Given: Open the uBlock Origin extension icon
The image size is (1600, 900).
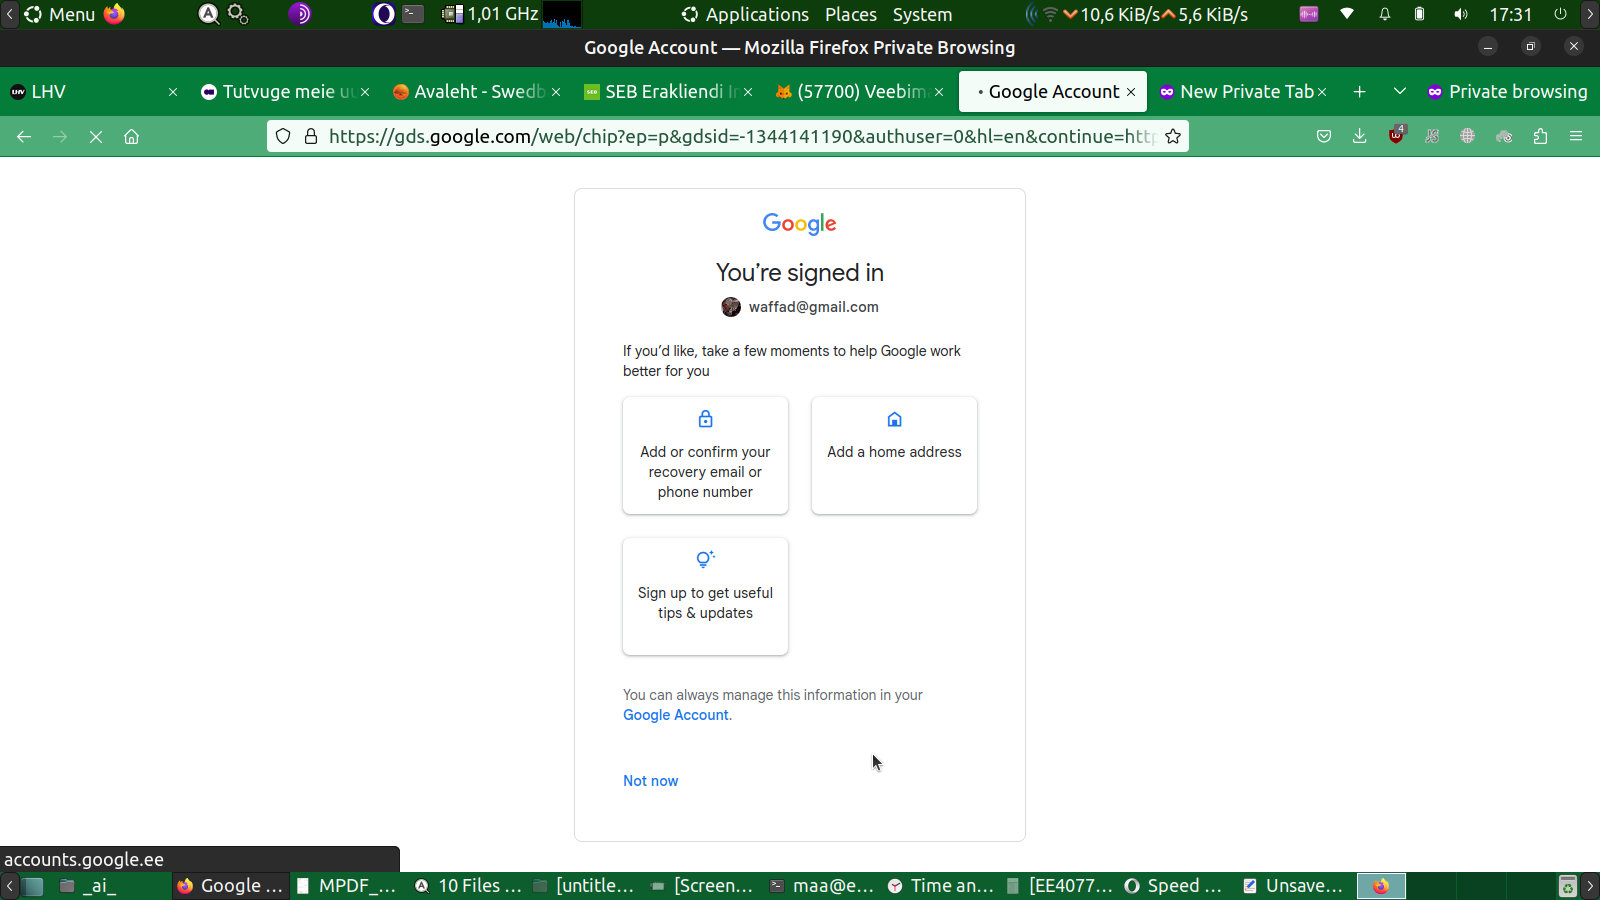Looking at the screenshot, I should coord(1396,135).
